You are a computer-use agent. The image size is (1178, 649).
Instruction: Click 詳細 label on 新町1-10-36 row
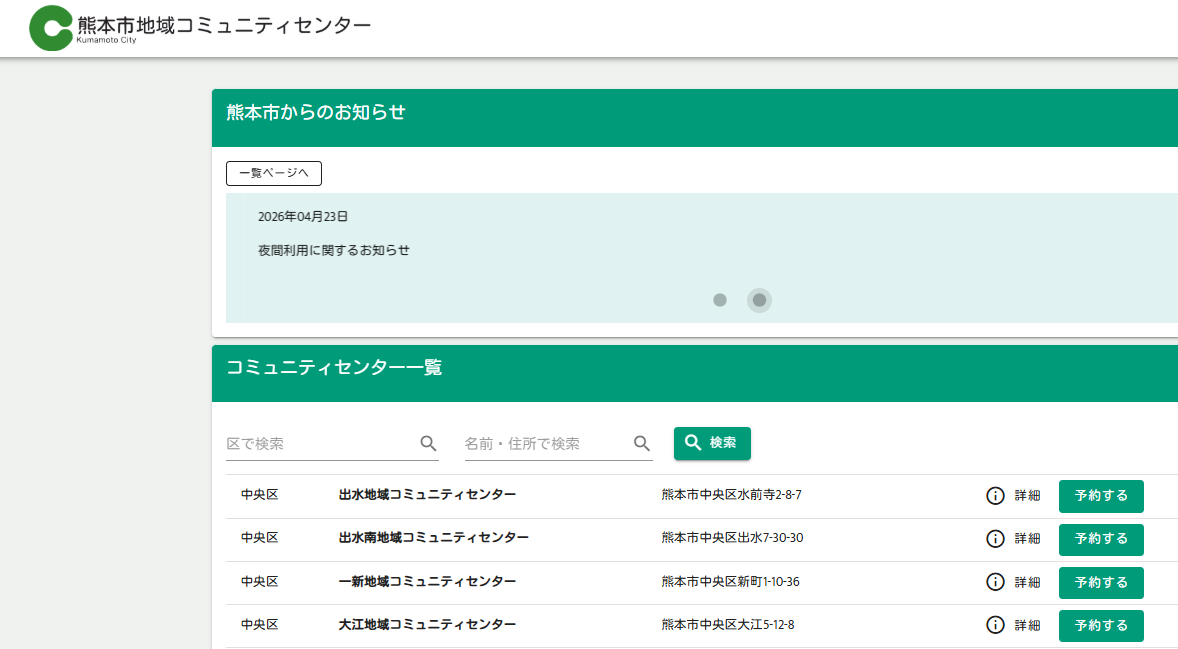pos(1027,582)
